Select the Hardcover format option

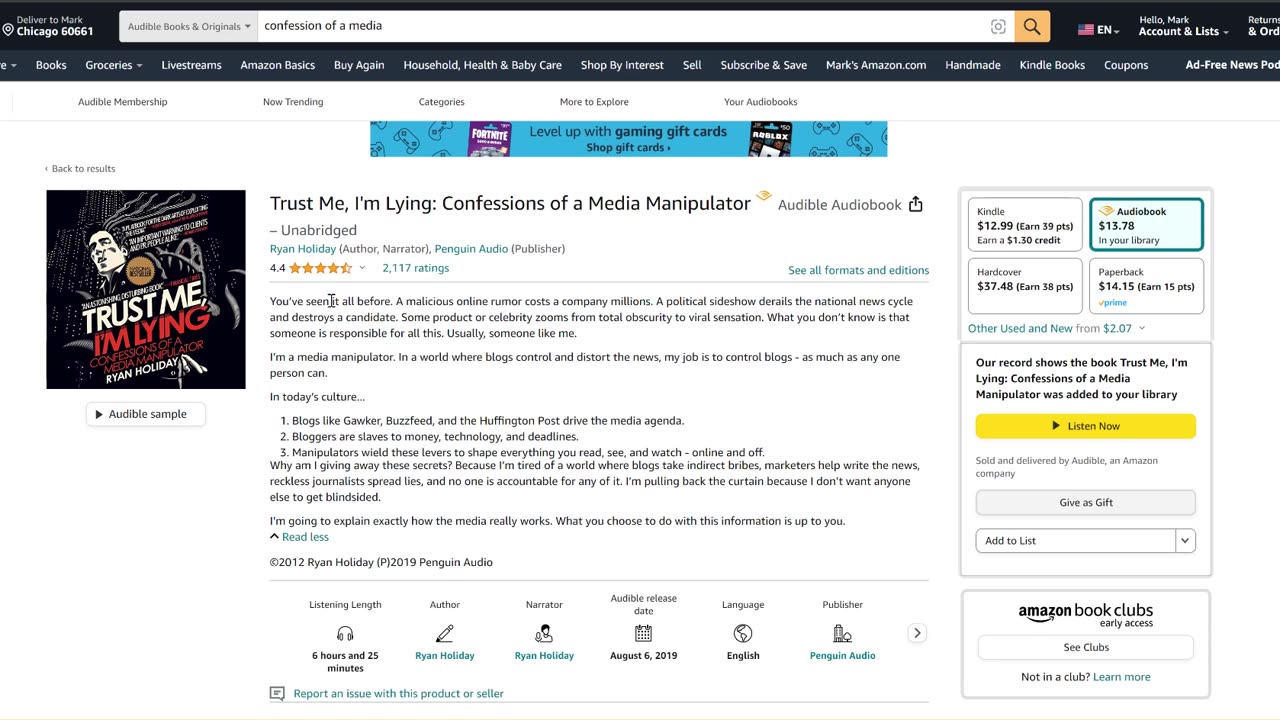pyautogui.click(x=1025, y=286)
